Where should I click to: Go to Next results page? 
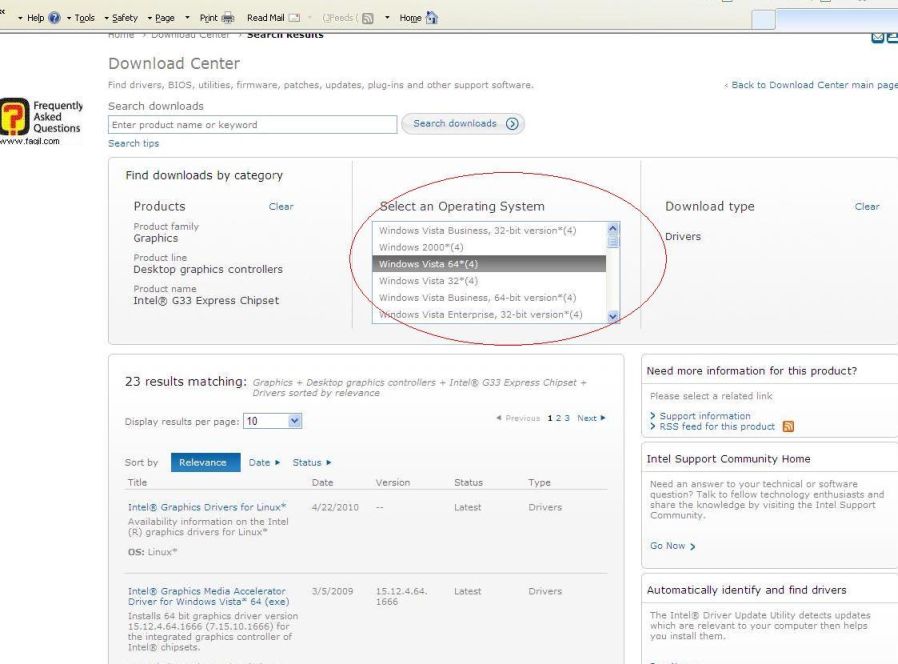pos(591,418)
